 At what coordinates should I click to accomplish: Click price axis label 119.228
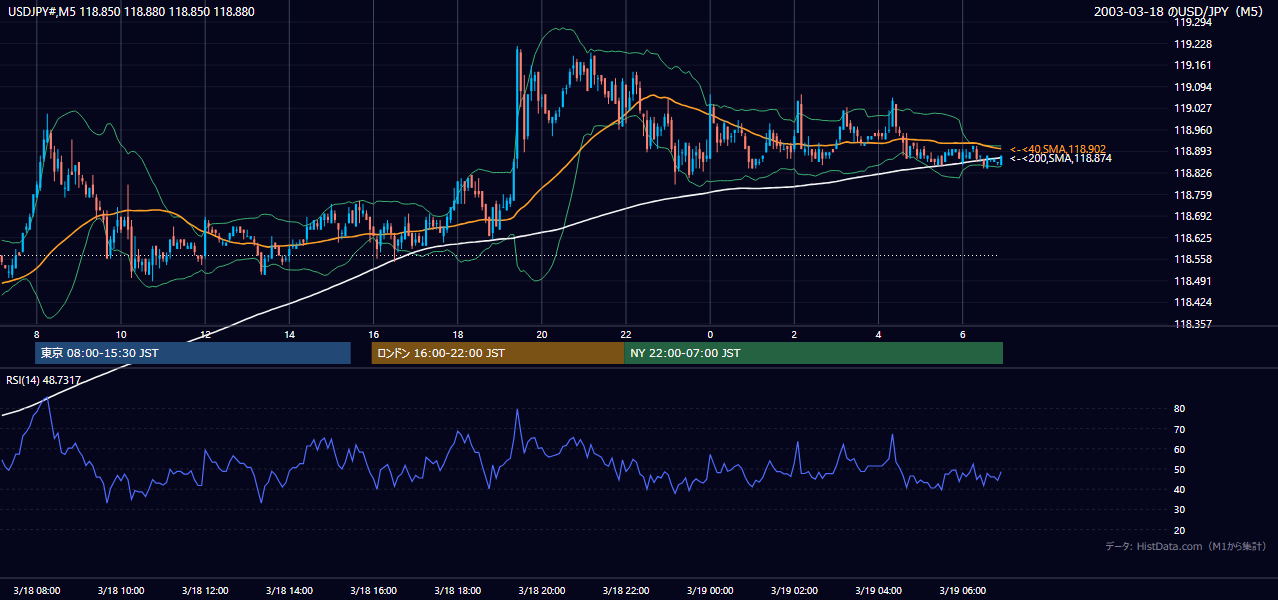1192,44
